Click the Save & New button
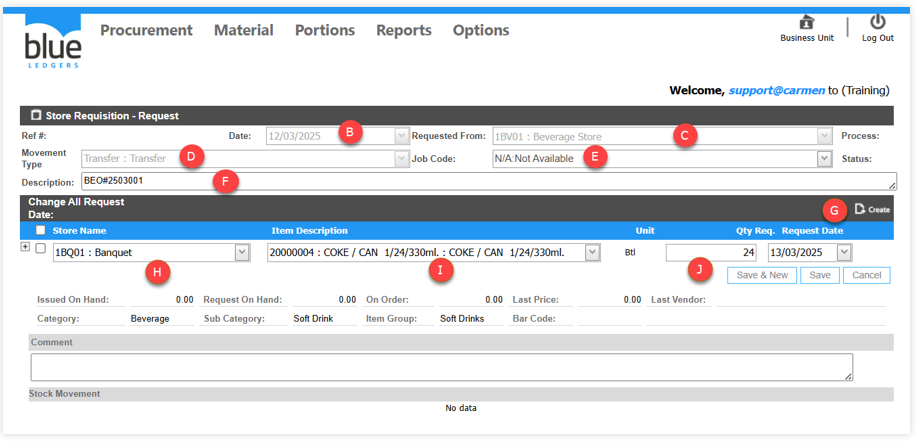 [x=762, y=275]
